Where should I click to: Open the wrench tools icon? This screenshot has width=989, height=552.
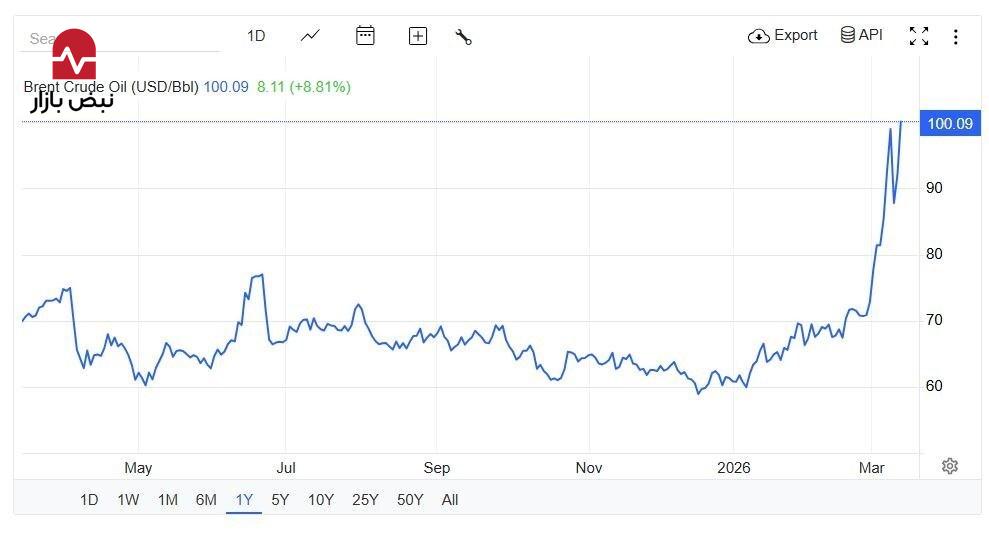pyautogui.click(x=463, y=37)
